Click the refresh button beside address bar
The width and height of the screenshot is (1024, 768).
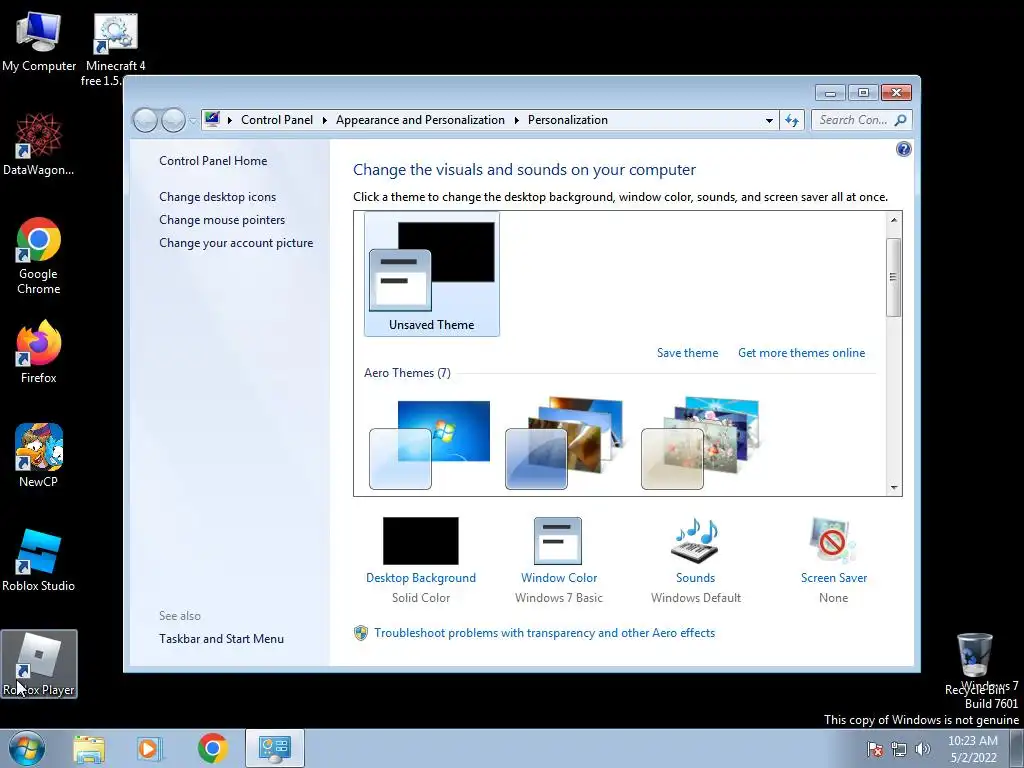pos(792,120)
